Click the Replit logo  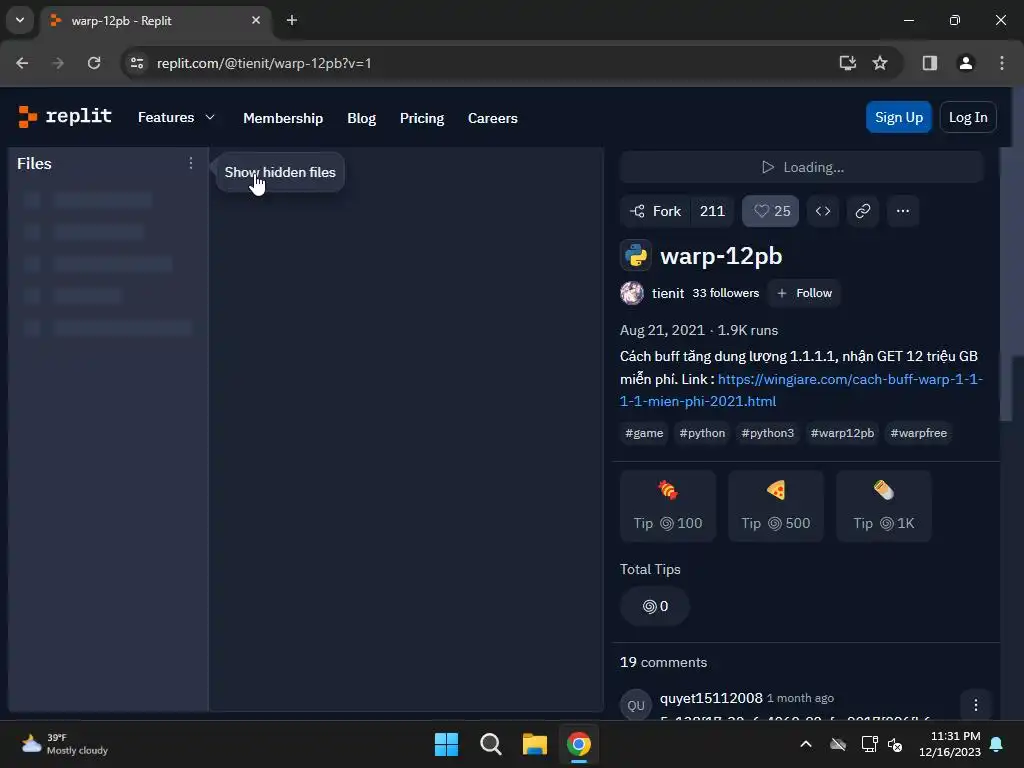click(x=65, y=117)
